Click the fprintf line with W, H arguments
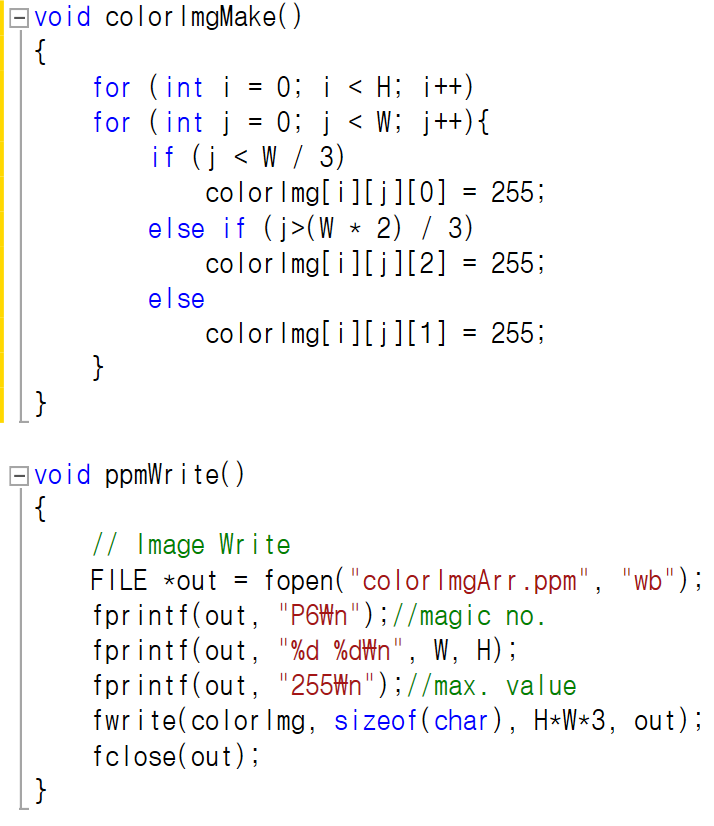Viewport: 714px width, 826px height. pyautogui.click(x=305, y=651)
